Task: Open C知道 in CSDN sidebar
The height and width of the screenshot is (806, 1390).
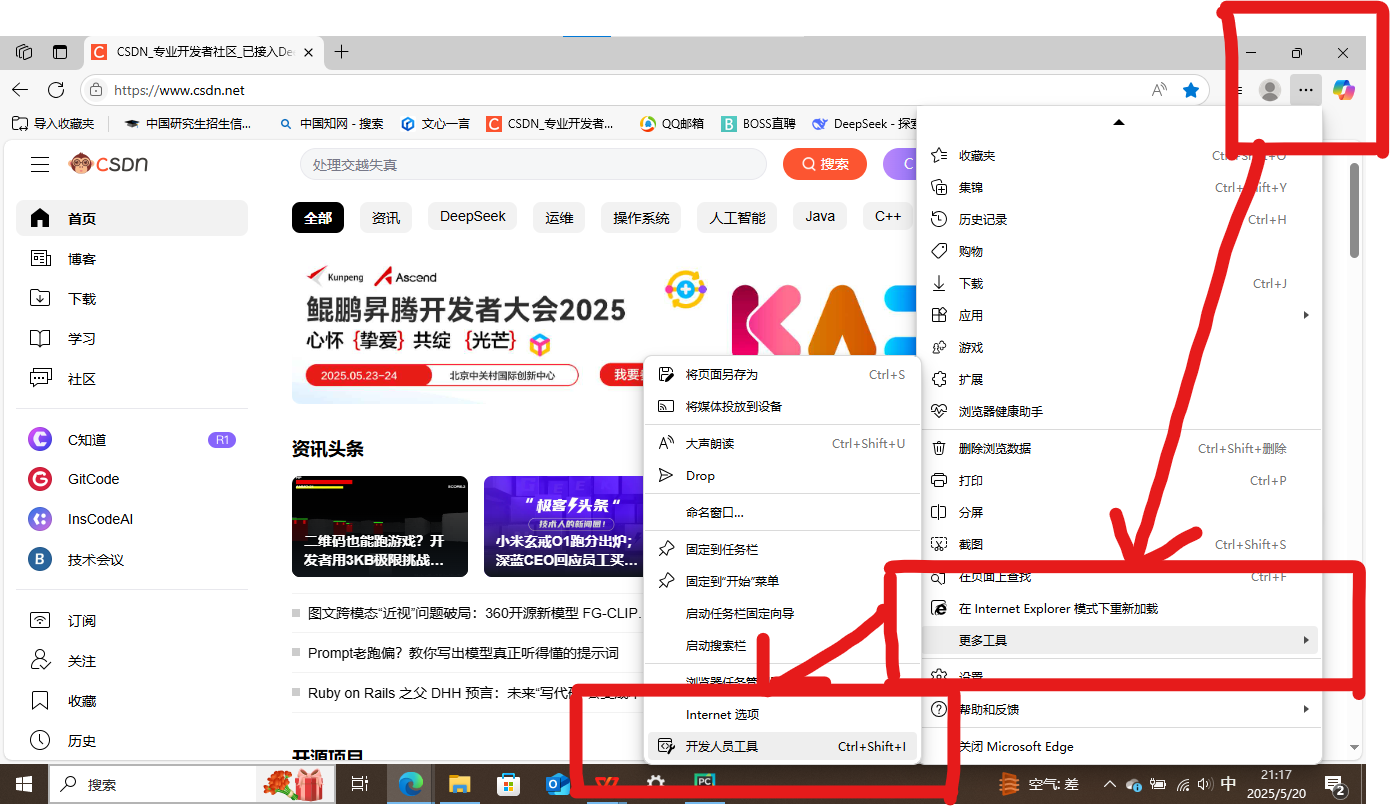Action: click(x=132, y=439)
